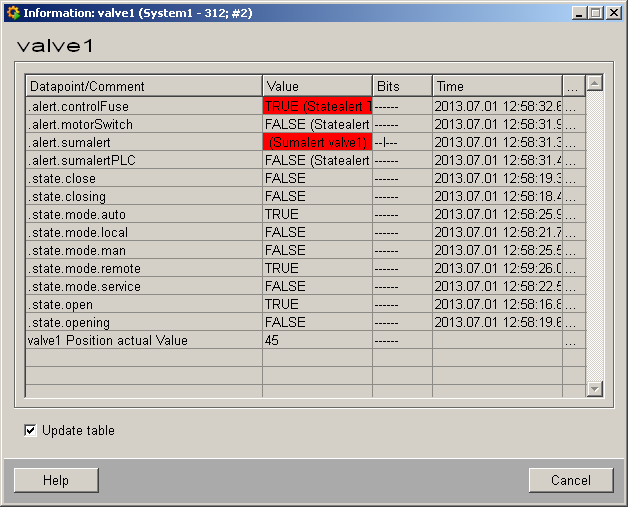Viewport: 628px width, 507px height.
Task: Select the .state.mode.man datapoint
Action: [144, 251]
